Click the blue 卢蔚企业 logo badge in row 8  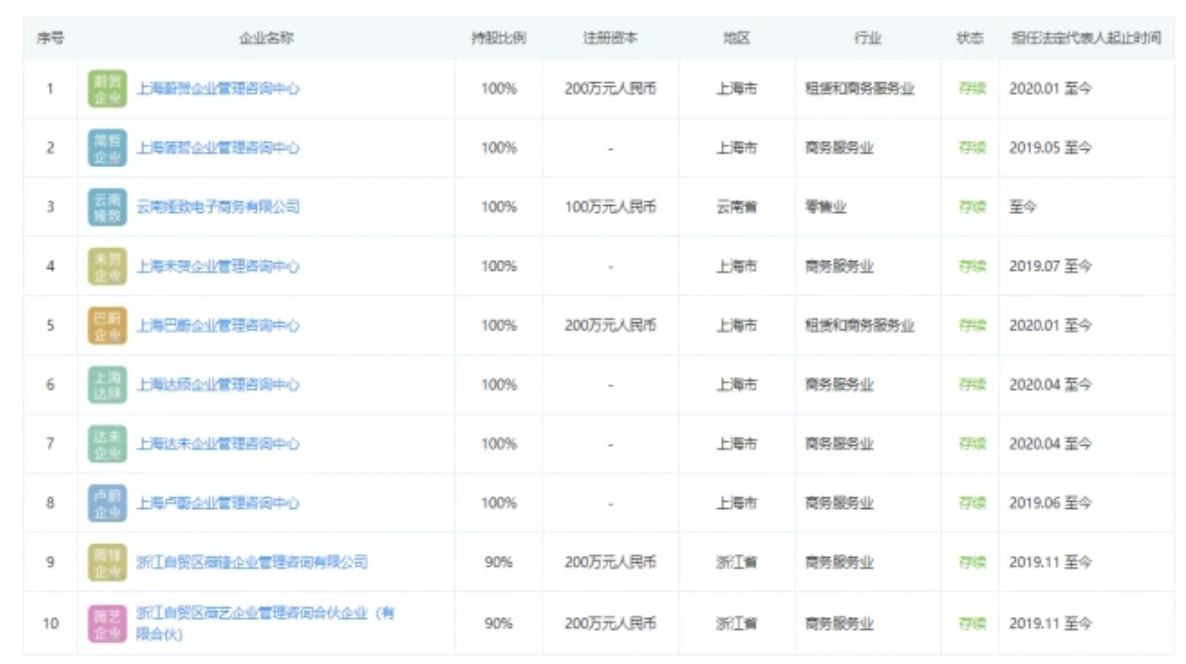click(x=107, y=504)
